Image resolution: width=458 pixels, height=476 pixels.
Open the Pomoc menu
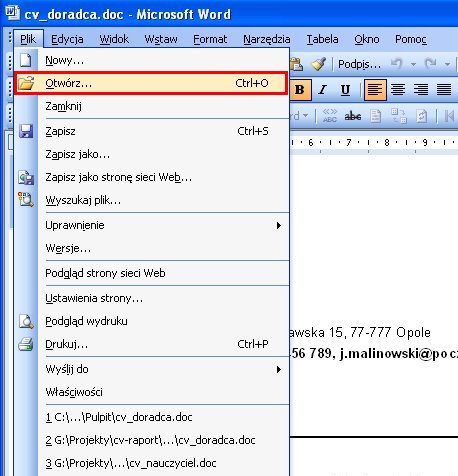[411, 39]
